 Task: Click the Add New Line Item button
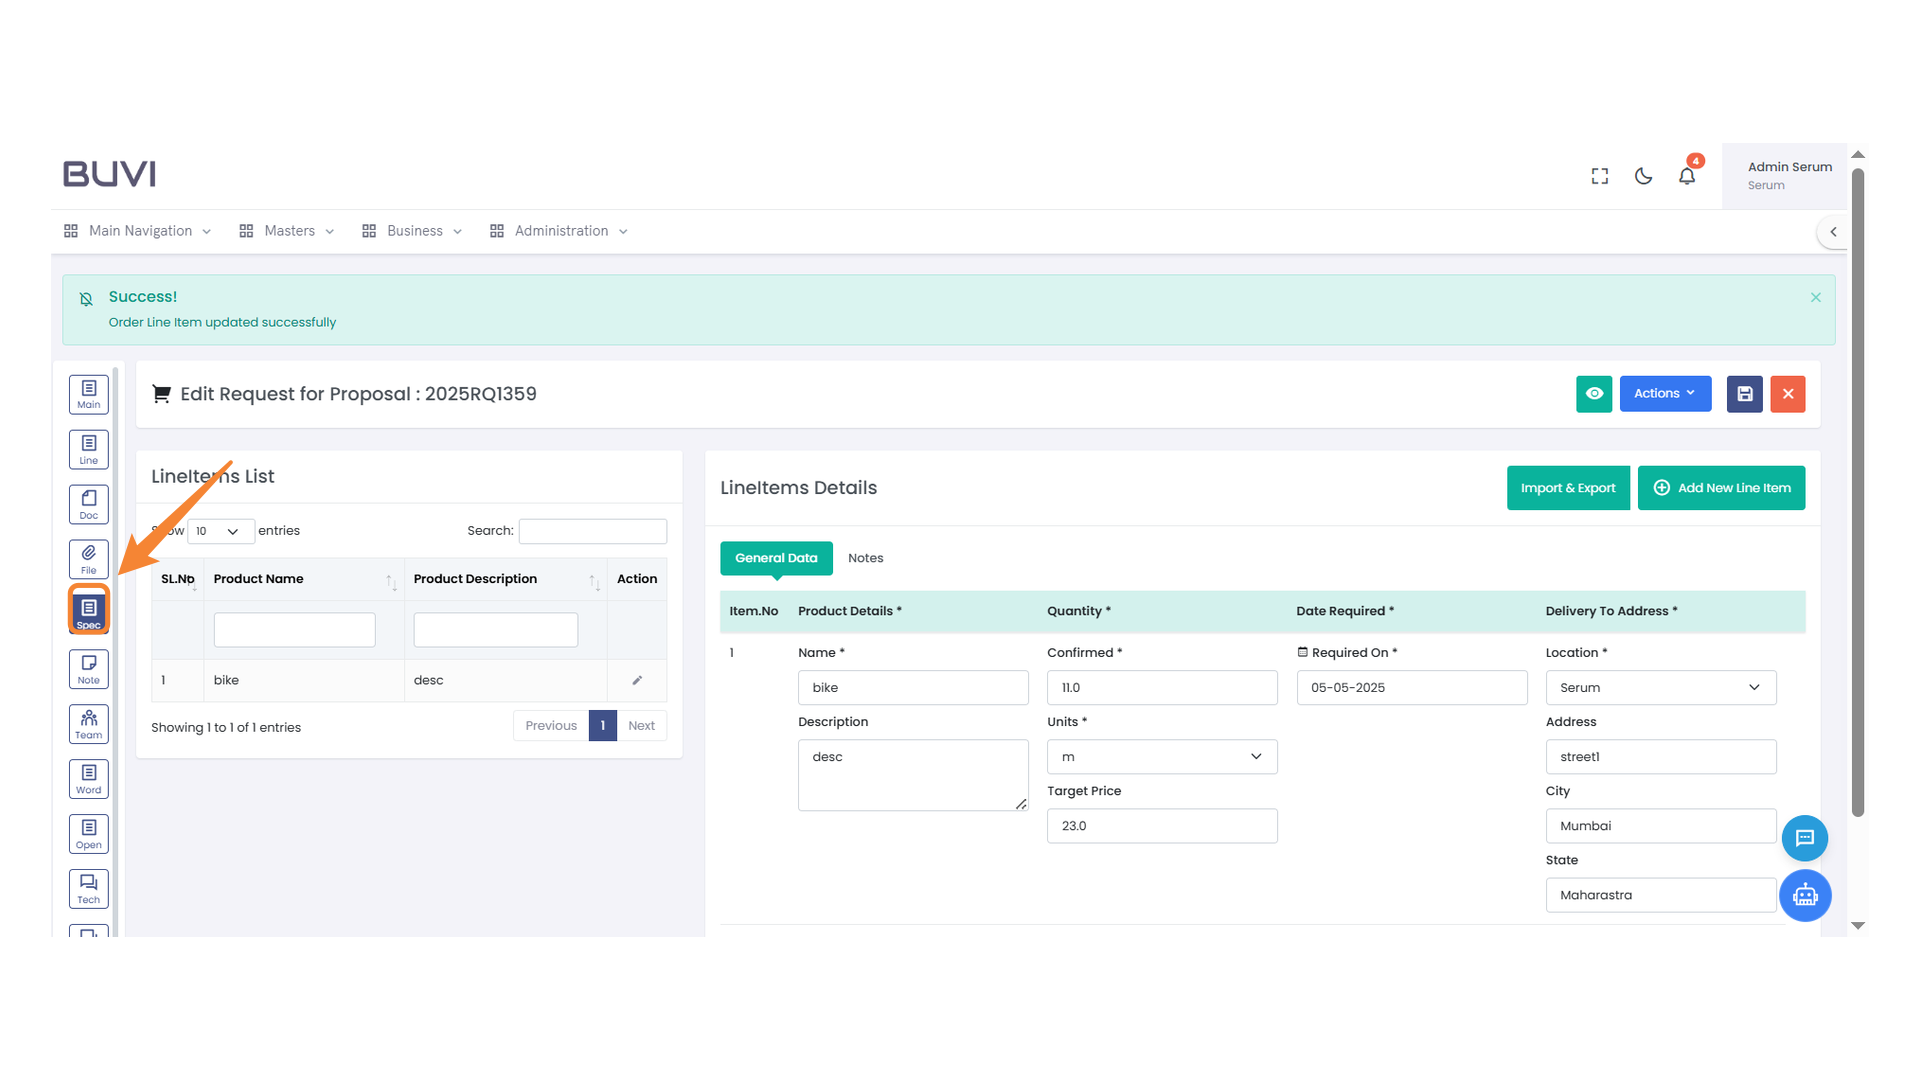(1721, 487)
